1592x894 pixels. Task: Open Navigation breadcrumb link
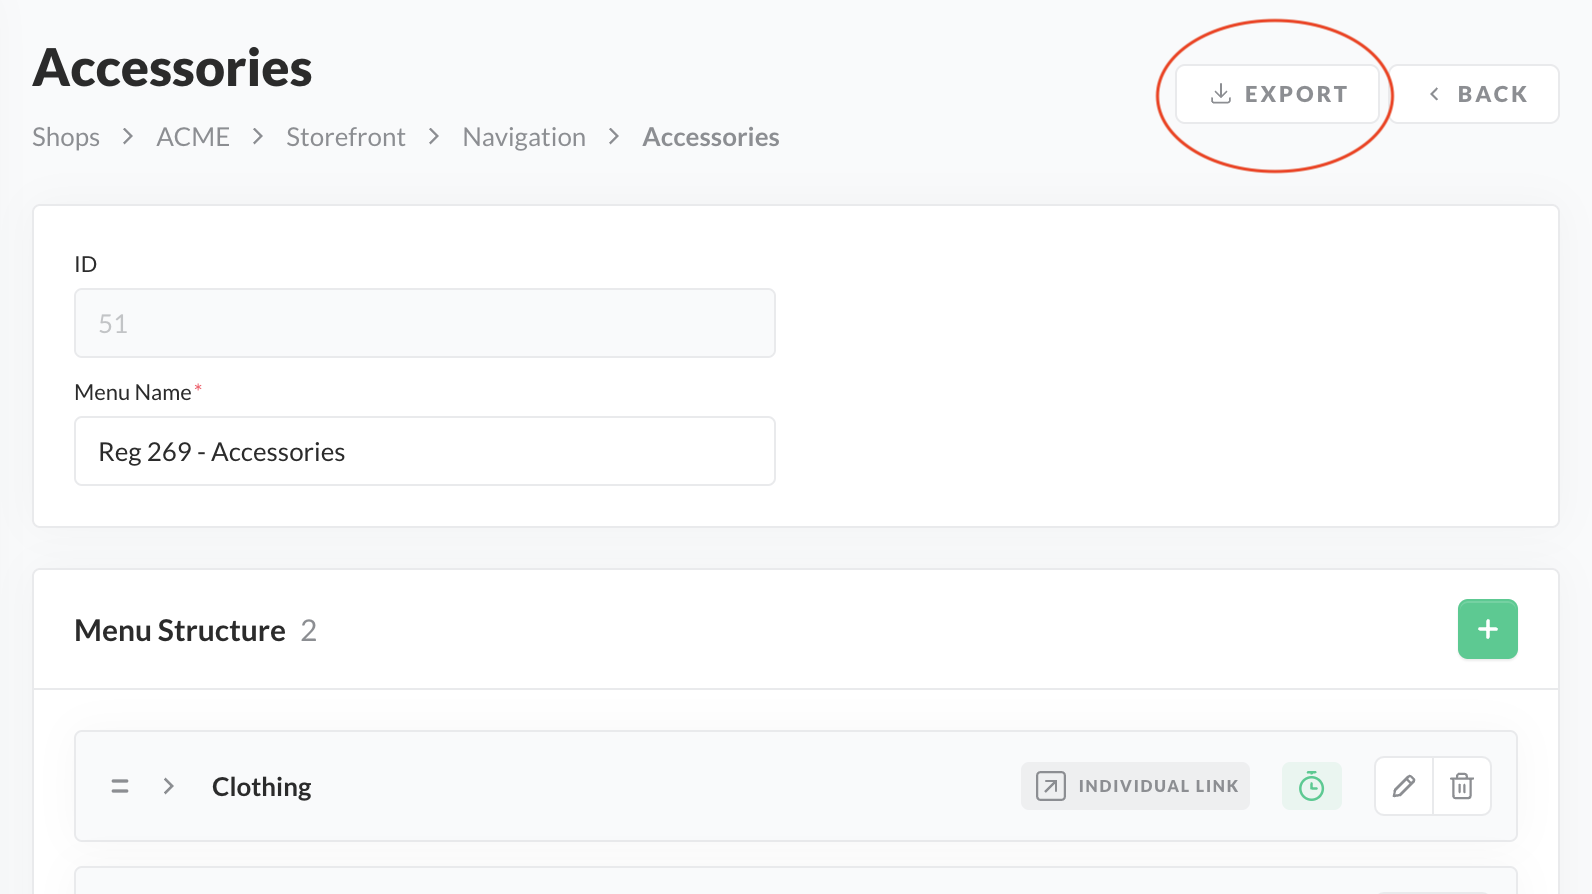[524, 137]
